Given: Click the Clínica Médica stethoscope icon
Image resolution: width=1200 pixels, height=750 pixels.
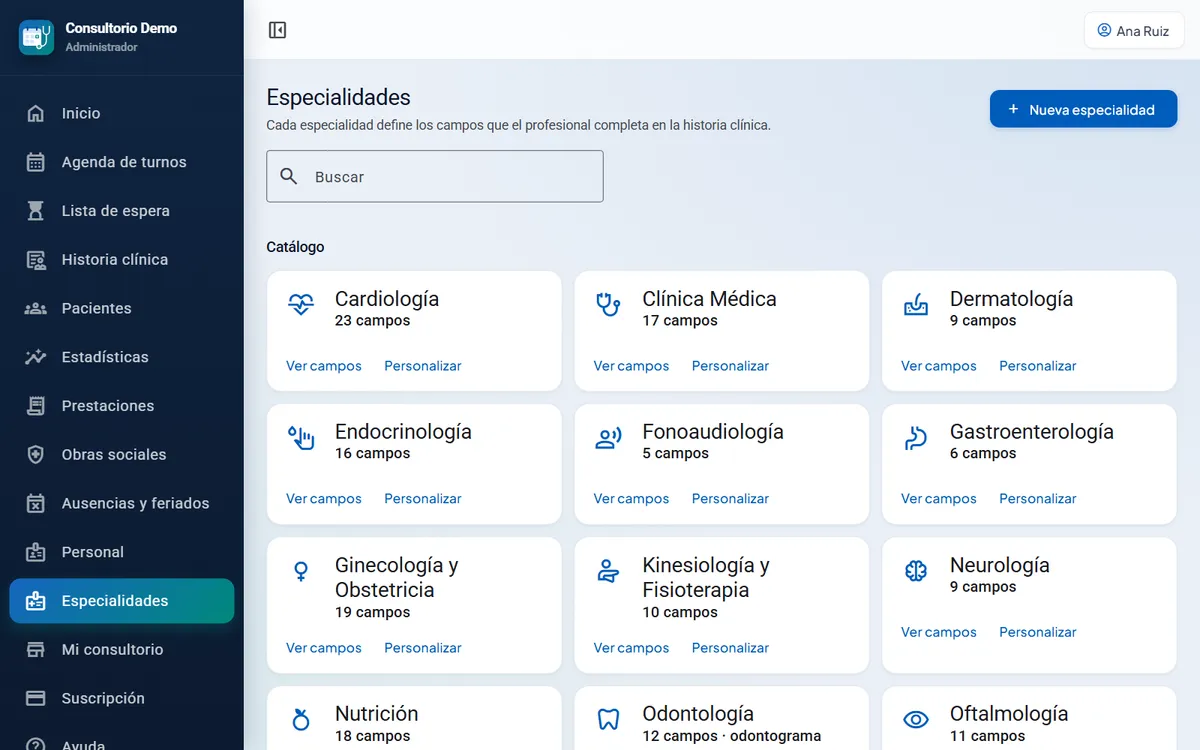Looking at the screenshot, I should coord(608,304).
